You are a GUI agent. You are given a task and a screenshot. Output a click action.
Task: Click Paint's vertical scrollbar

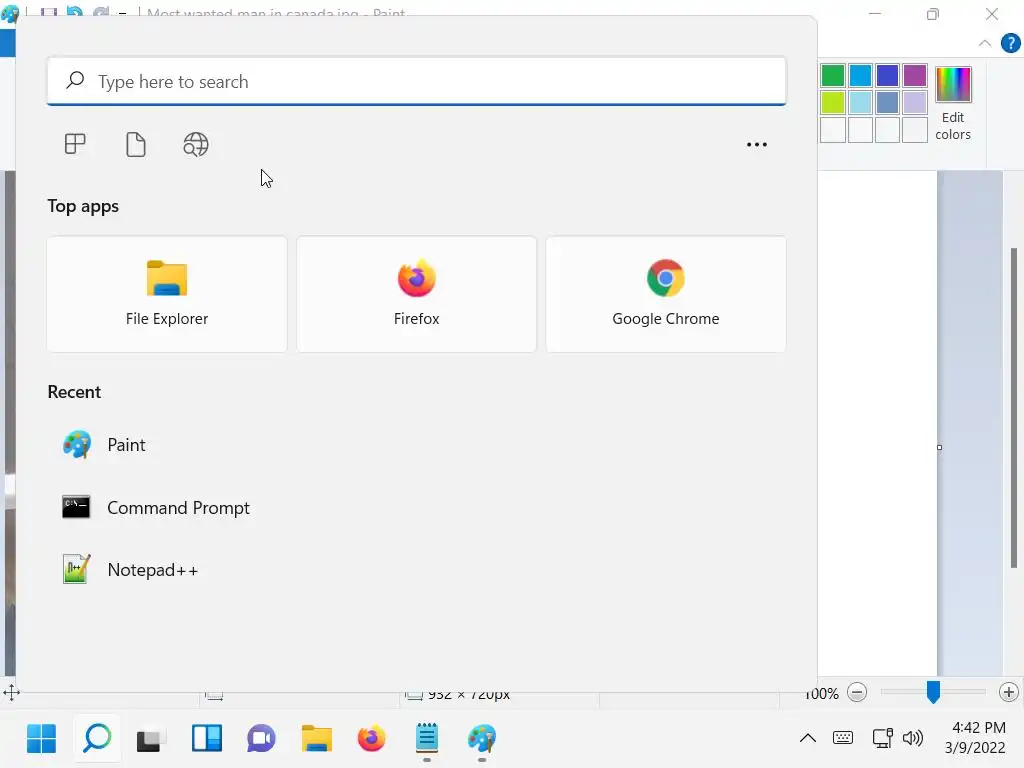point(1013,408)
